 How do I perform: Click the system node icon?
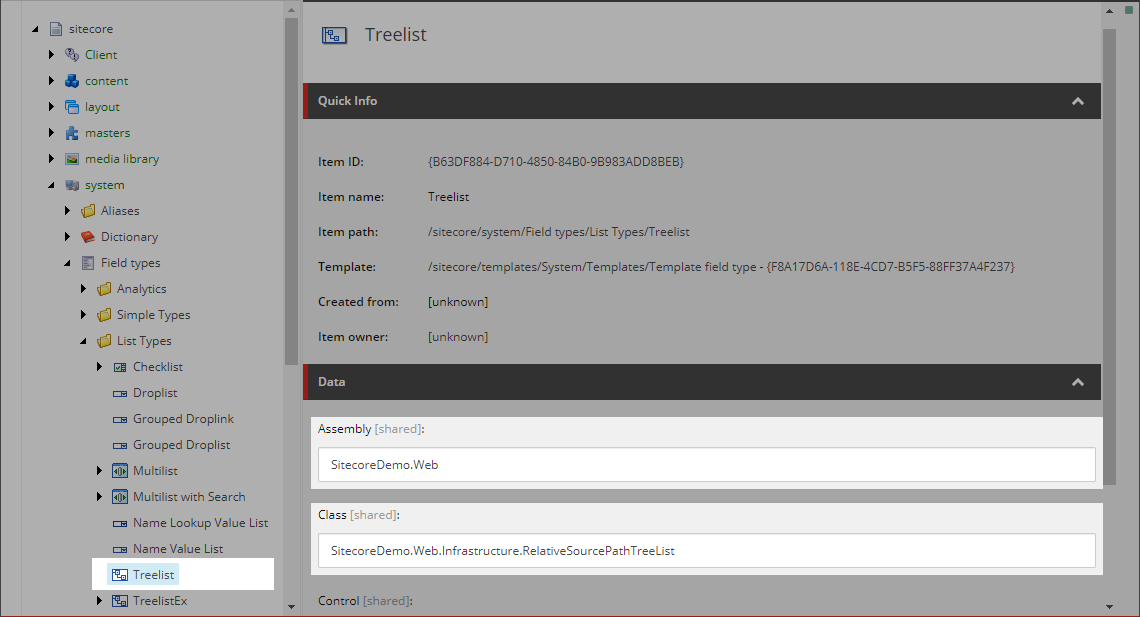[72, 185]
